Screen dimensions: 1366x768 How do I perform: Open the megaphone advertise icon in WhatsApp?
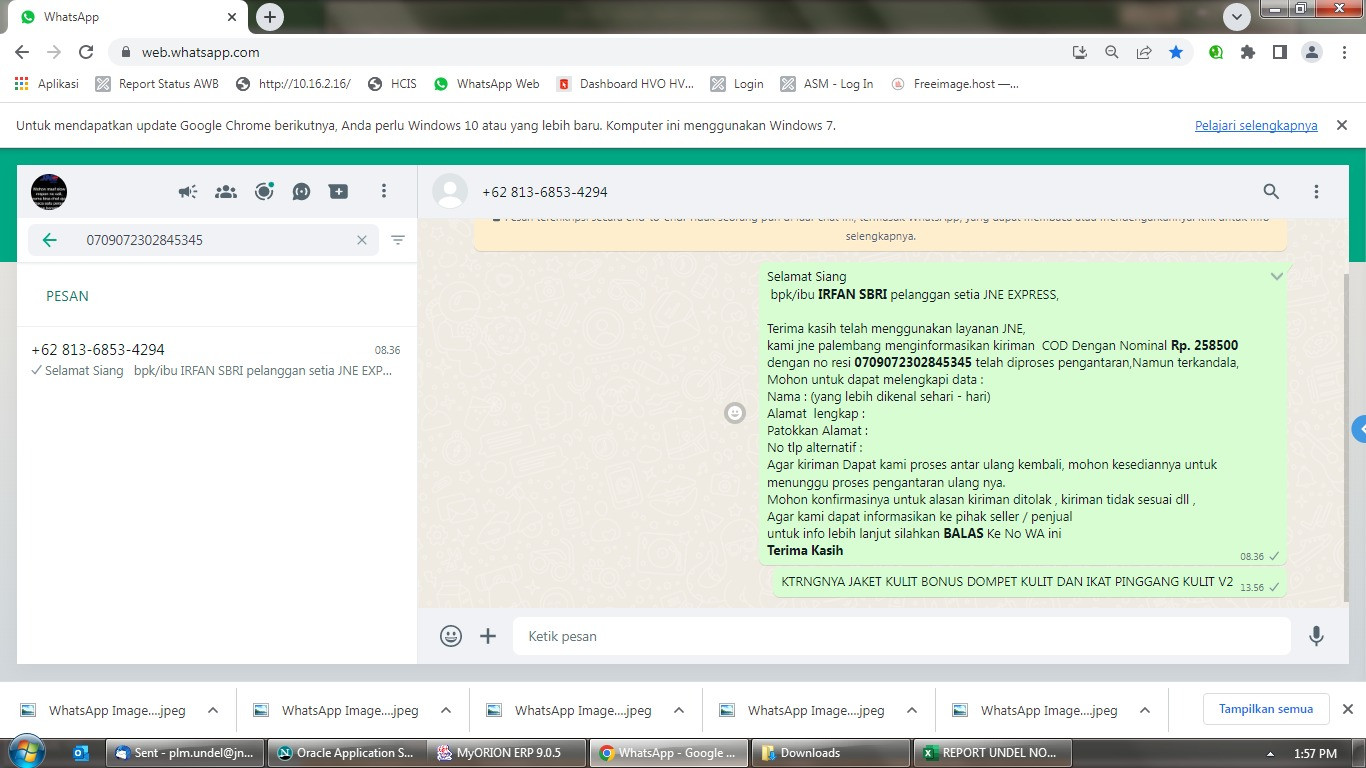pyautogui.click(x=187, y=191)
